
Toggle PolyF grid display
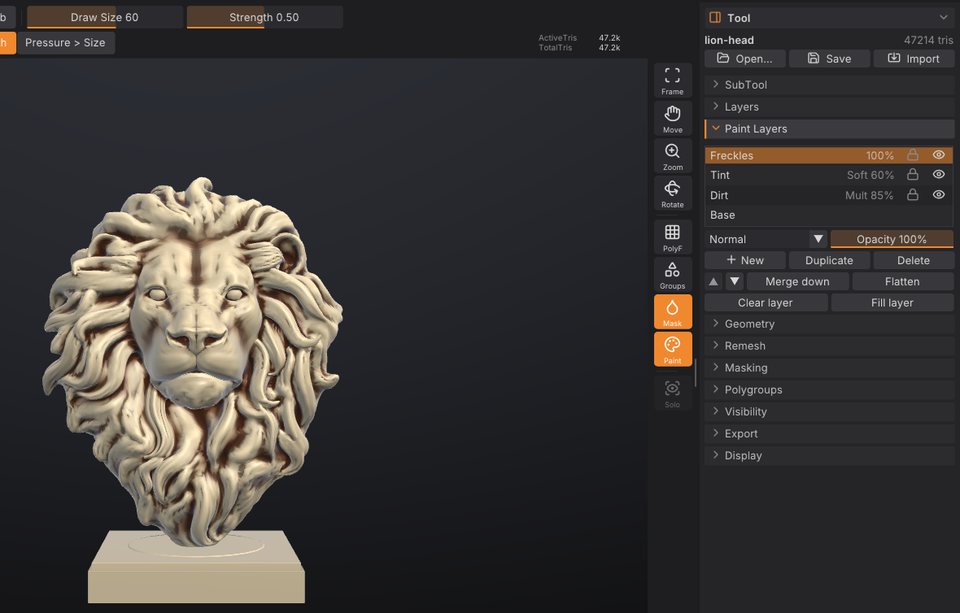[672, 237]
